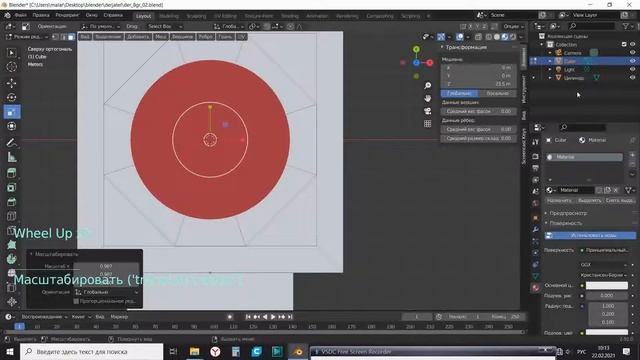This screenshot has height=360, width=640.
Task: Open the Global transform orientation dropdown
Action: [229, 26]
